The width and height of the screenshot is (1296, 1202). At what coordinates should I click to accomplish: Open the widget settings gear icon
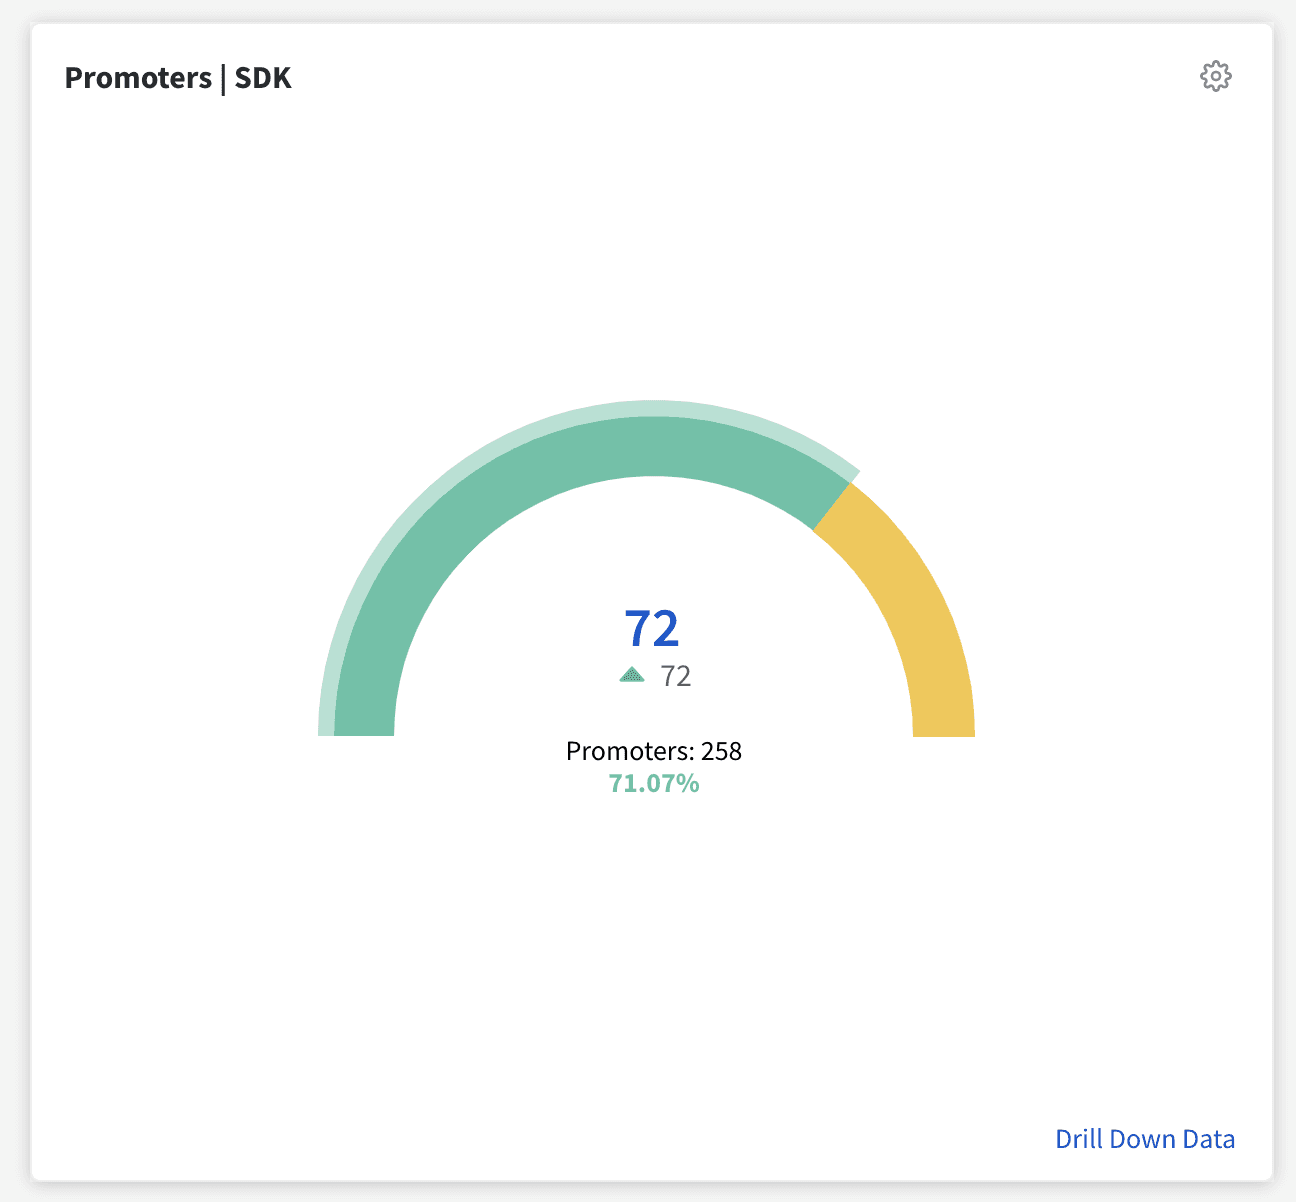pos(1215,76)
